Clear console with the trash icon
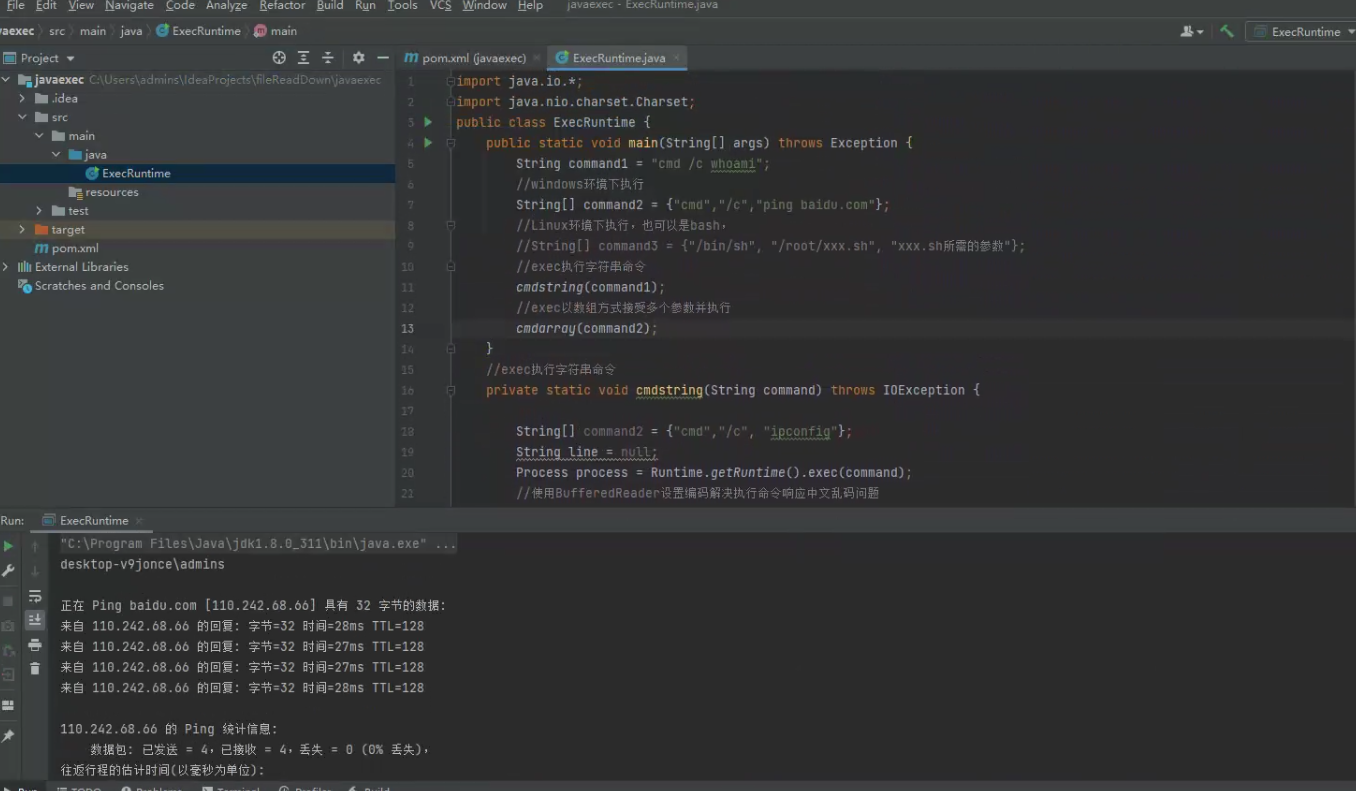 [35, 669]
